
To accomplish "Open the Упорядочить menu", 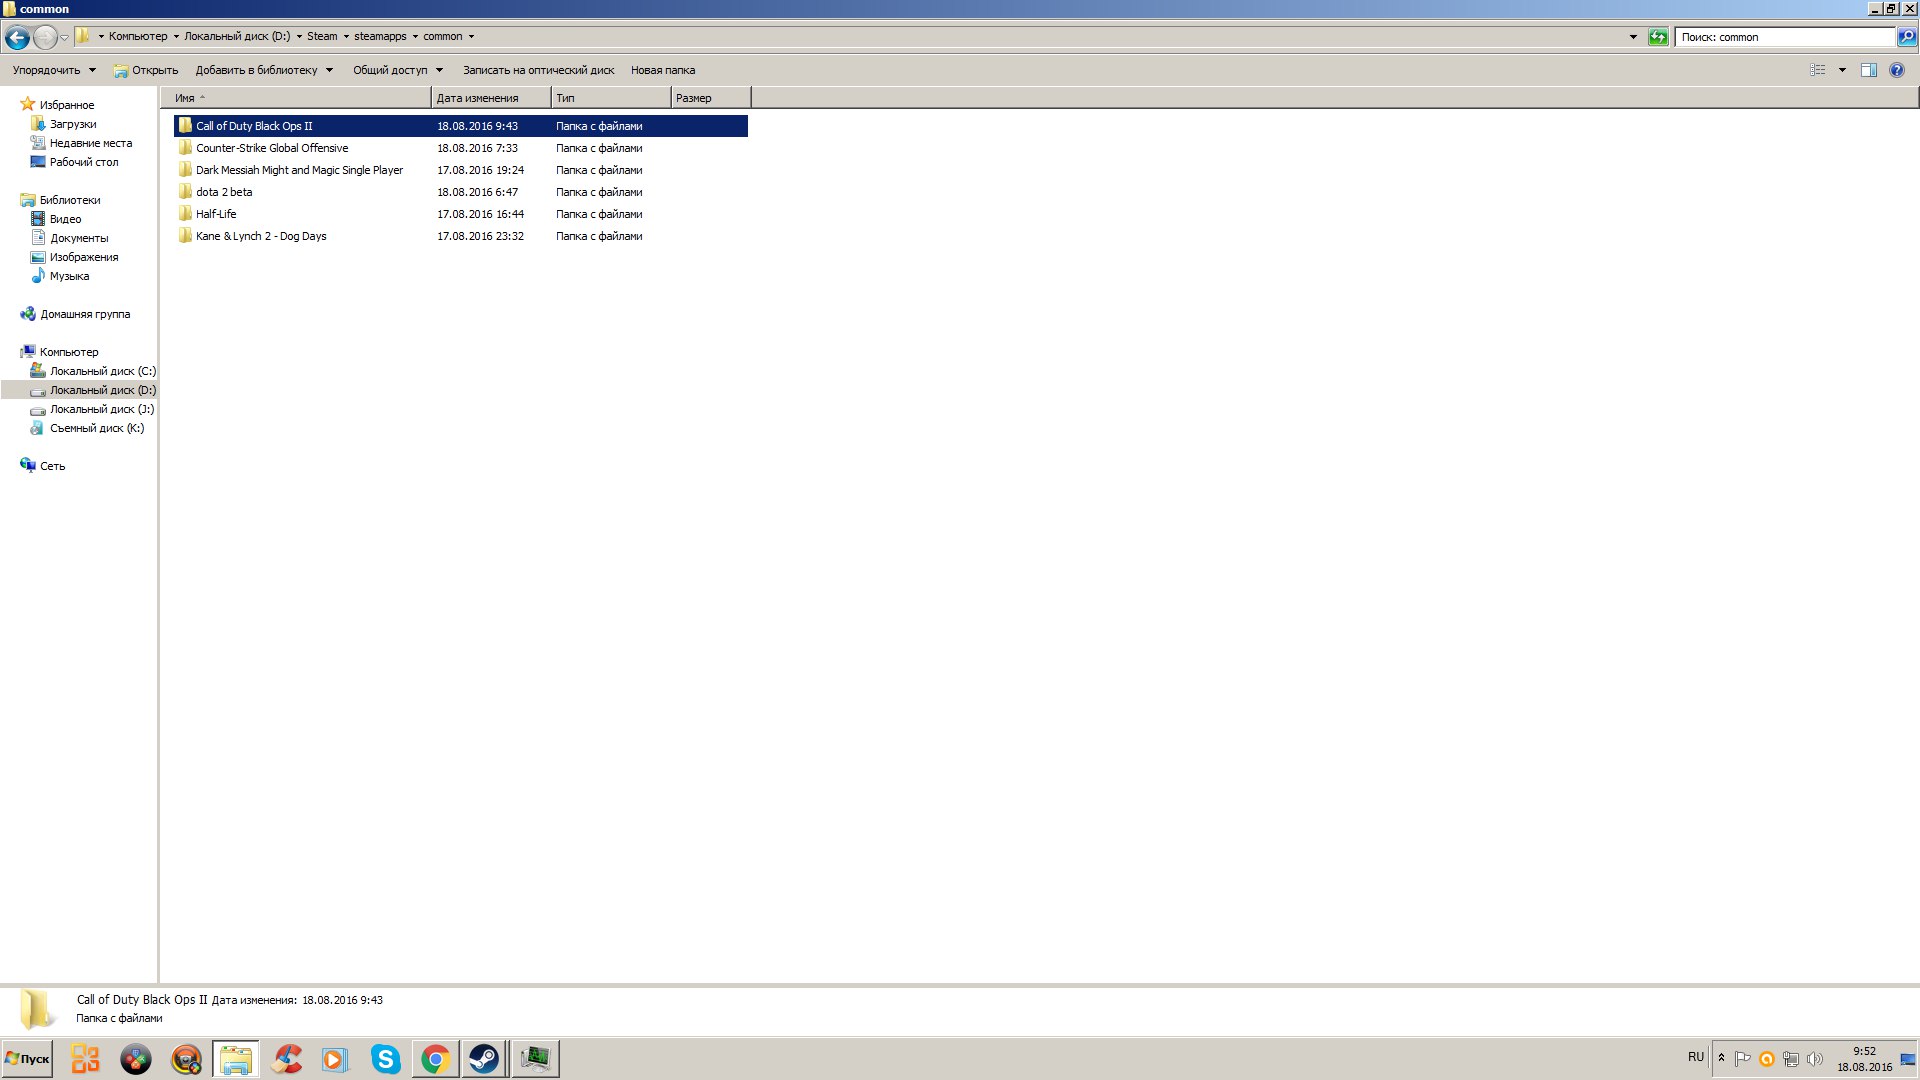I will point(54,70).
